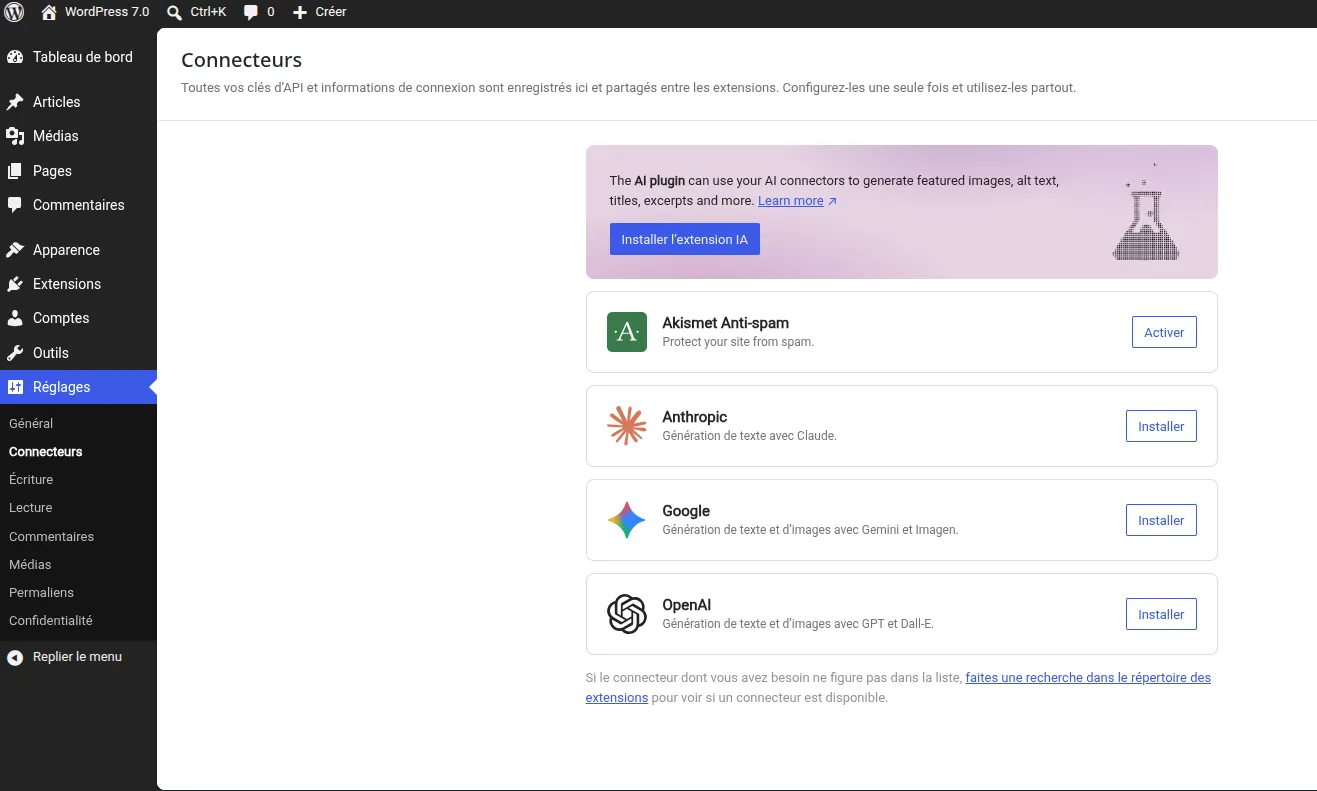
Task: Click WordPress 7.0 site name
Action: (x=107, y=12)
